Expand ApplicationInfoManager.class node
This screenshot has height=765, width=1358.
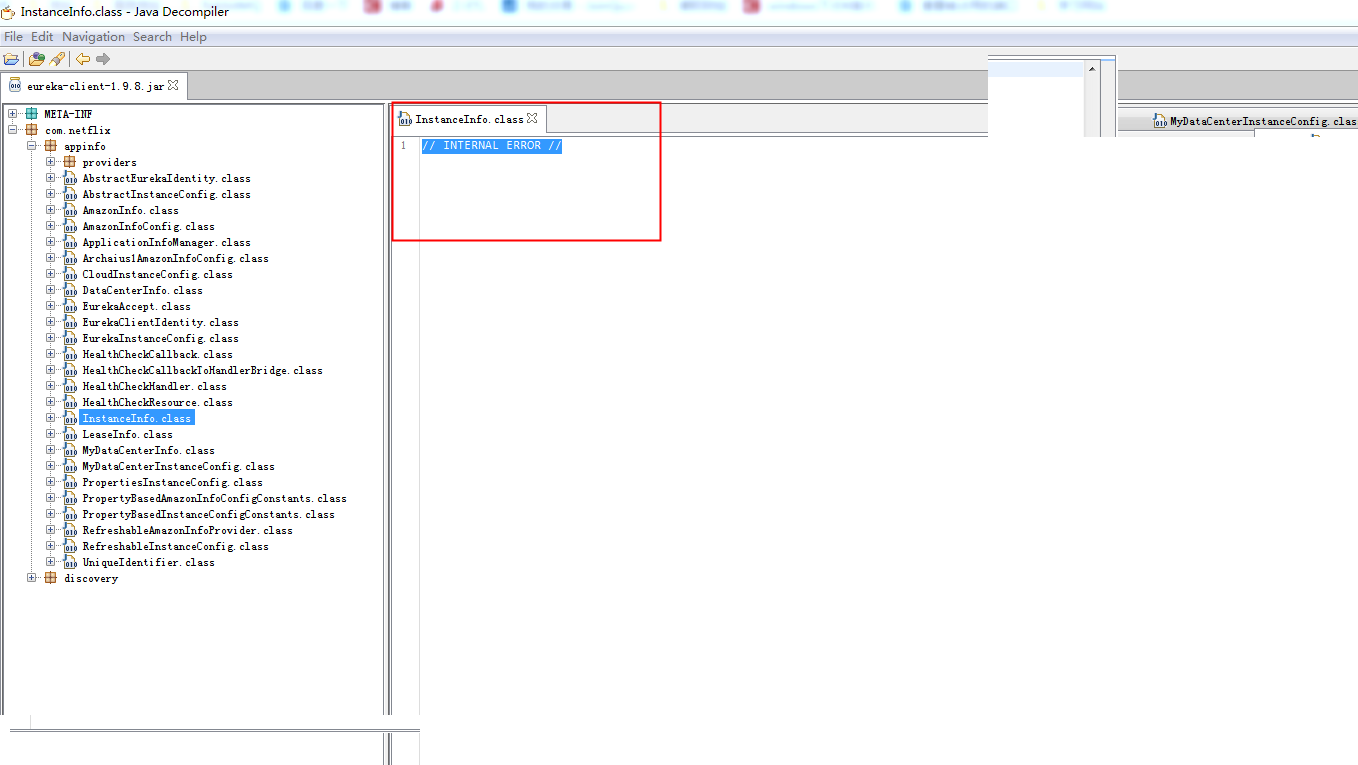click(51, 242)
